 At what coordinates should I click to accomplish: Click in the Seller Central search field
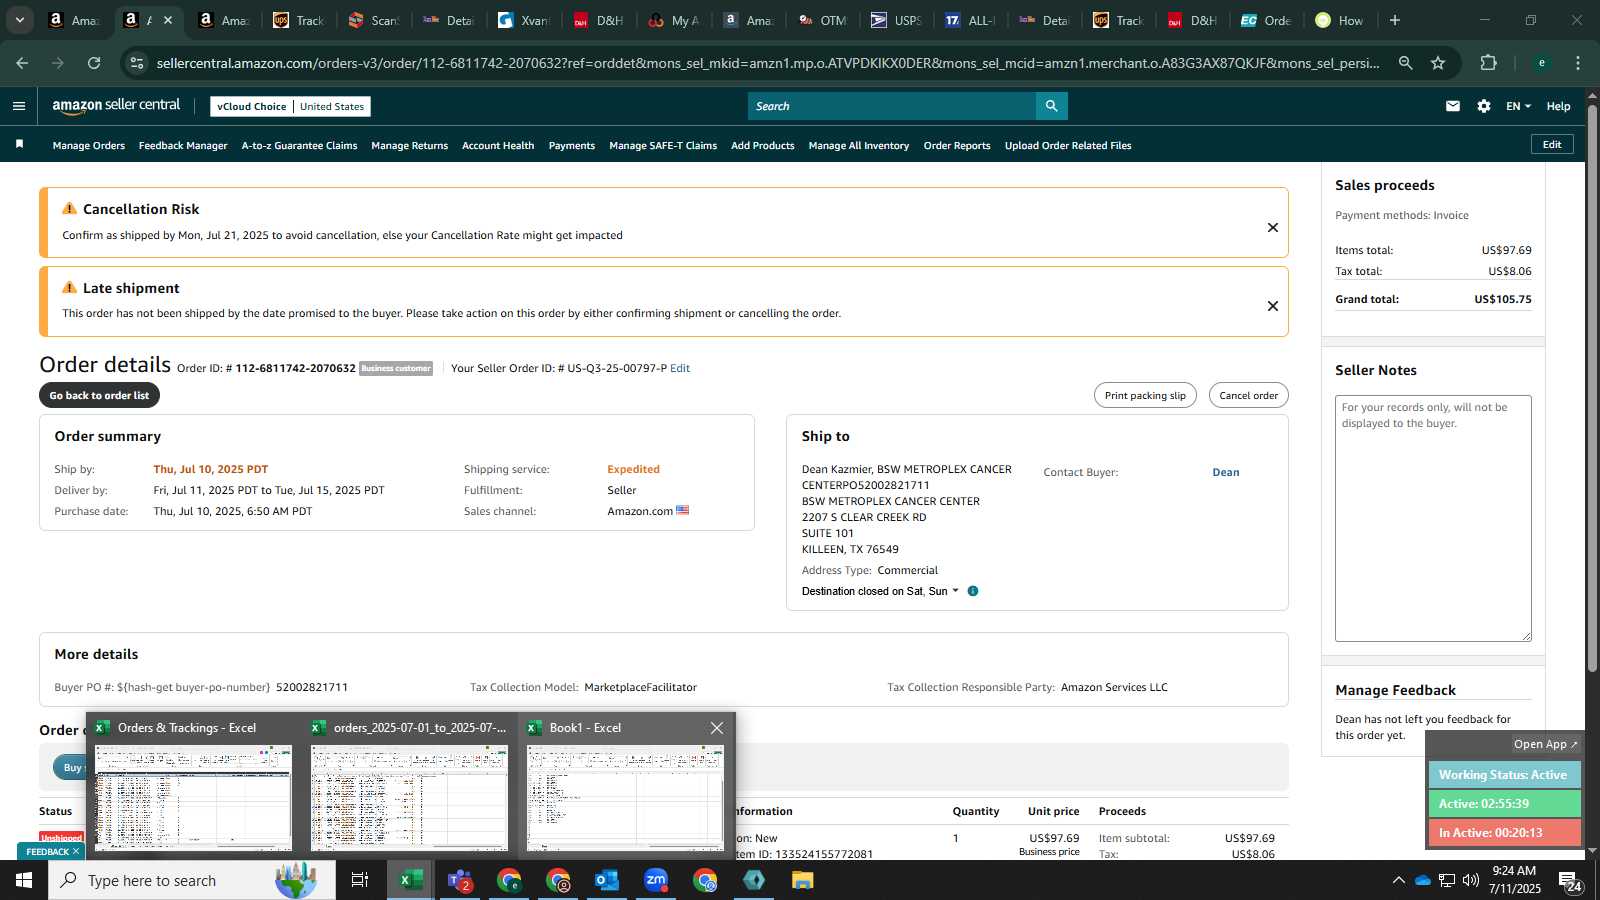(x=892, y=106)
